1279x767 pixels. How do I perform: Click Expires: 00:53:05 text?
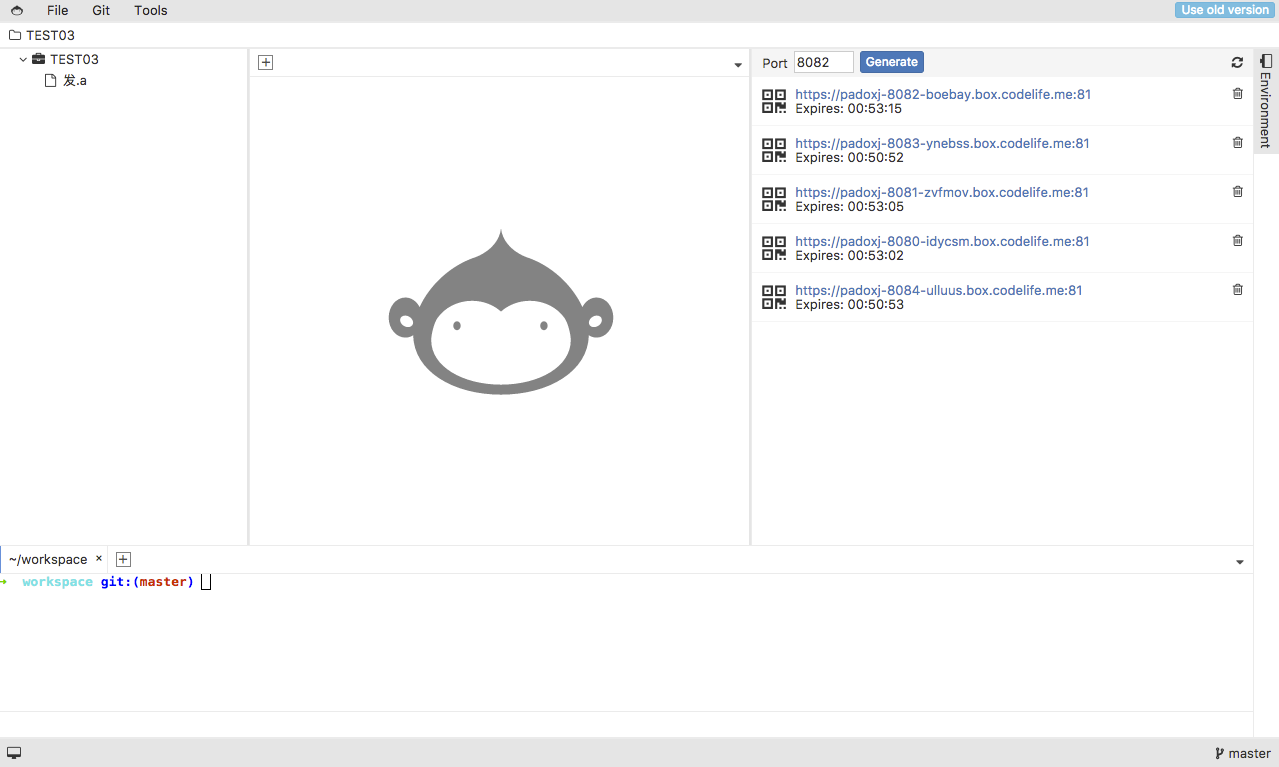point(849,206)
